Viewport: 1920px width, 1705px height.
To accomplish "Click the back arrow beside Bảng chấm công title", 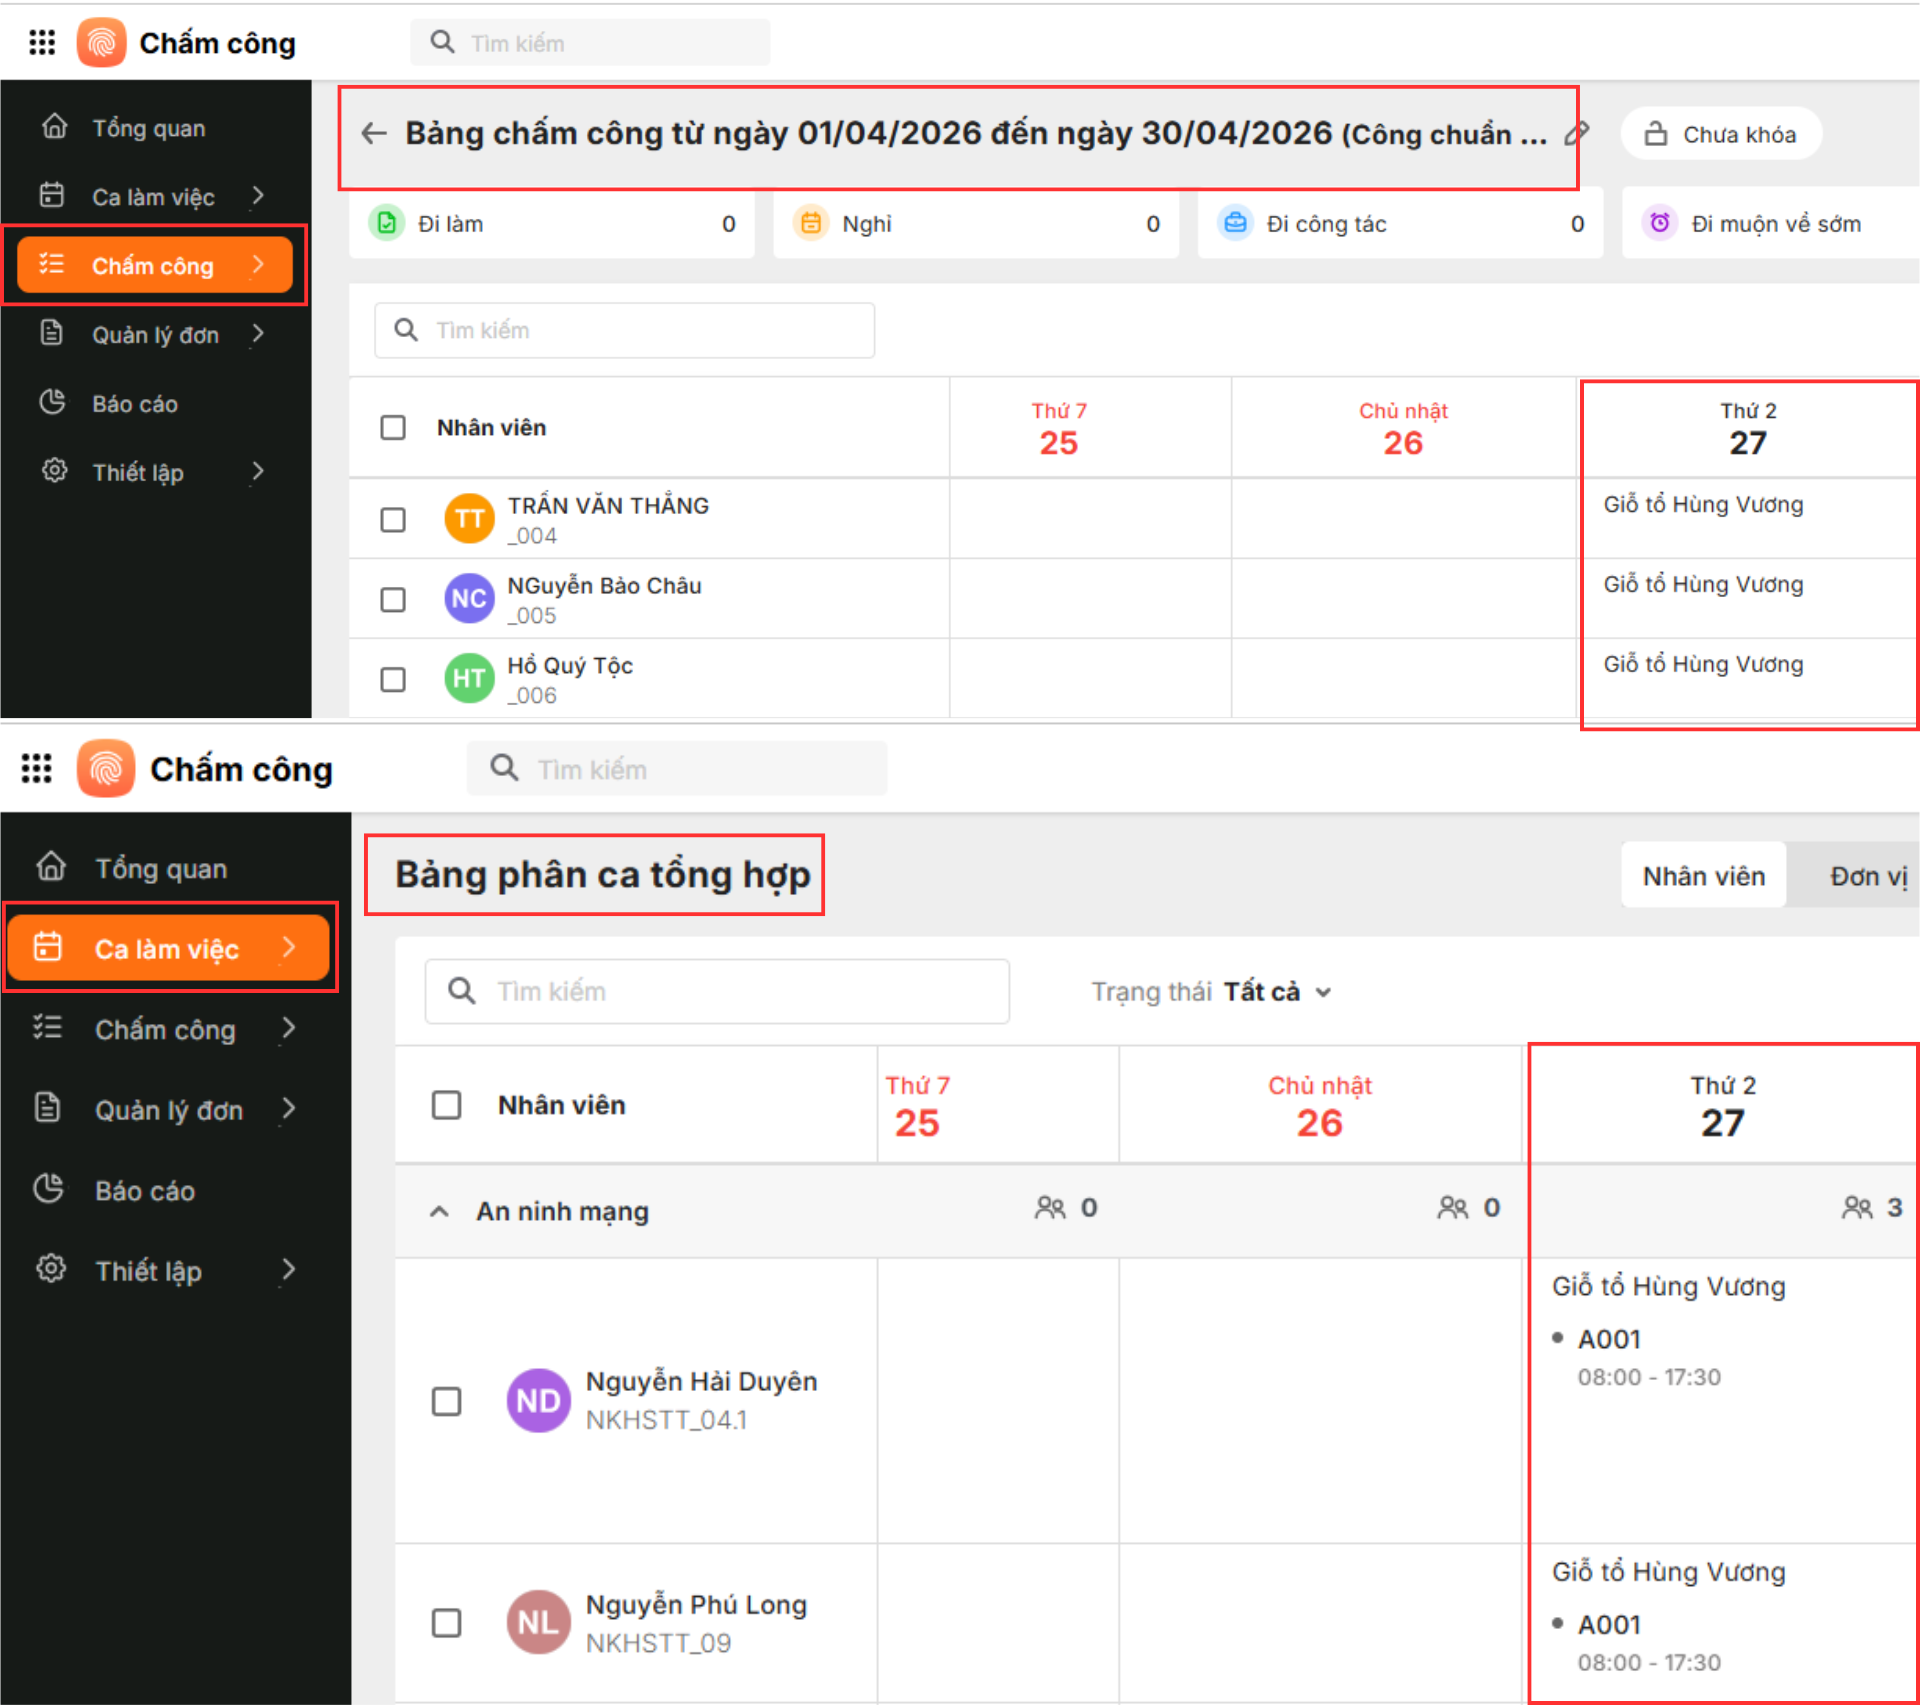I will (374, 133).
